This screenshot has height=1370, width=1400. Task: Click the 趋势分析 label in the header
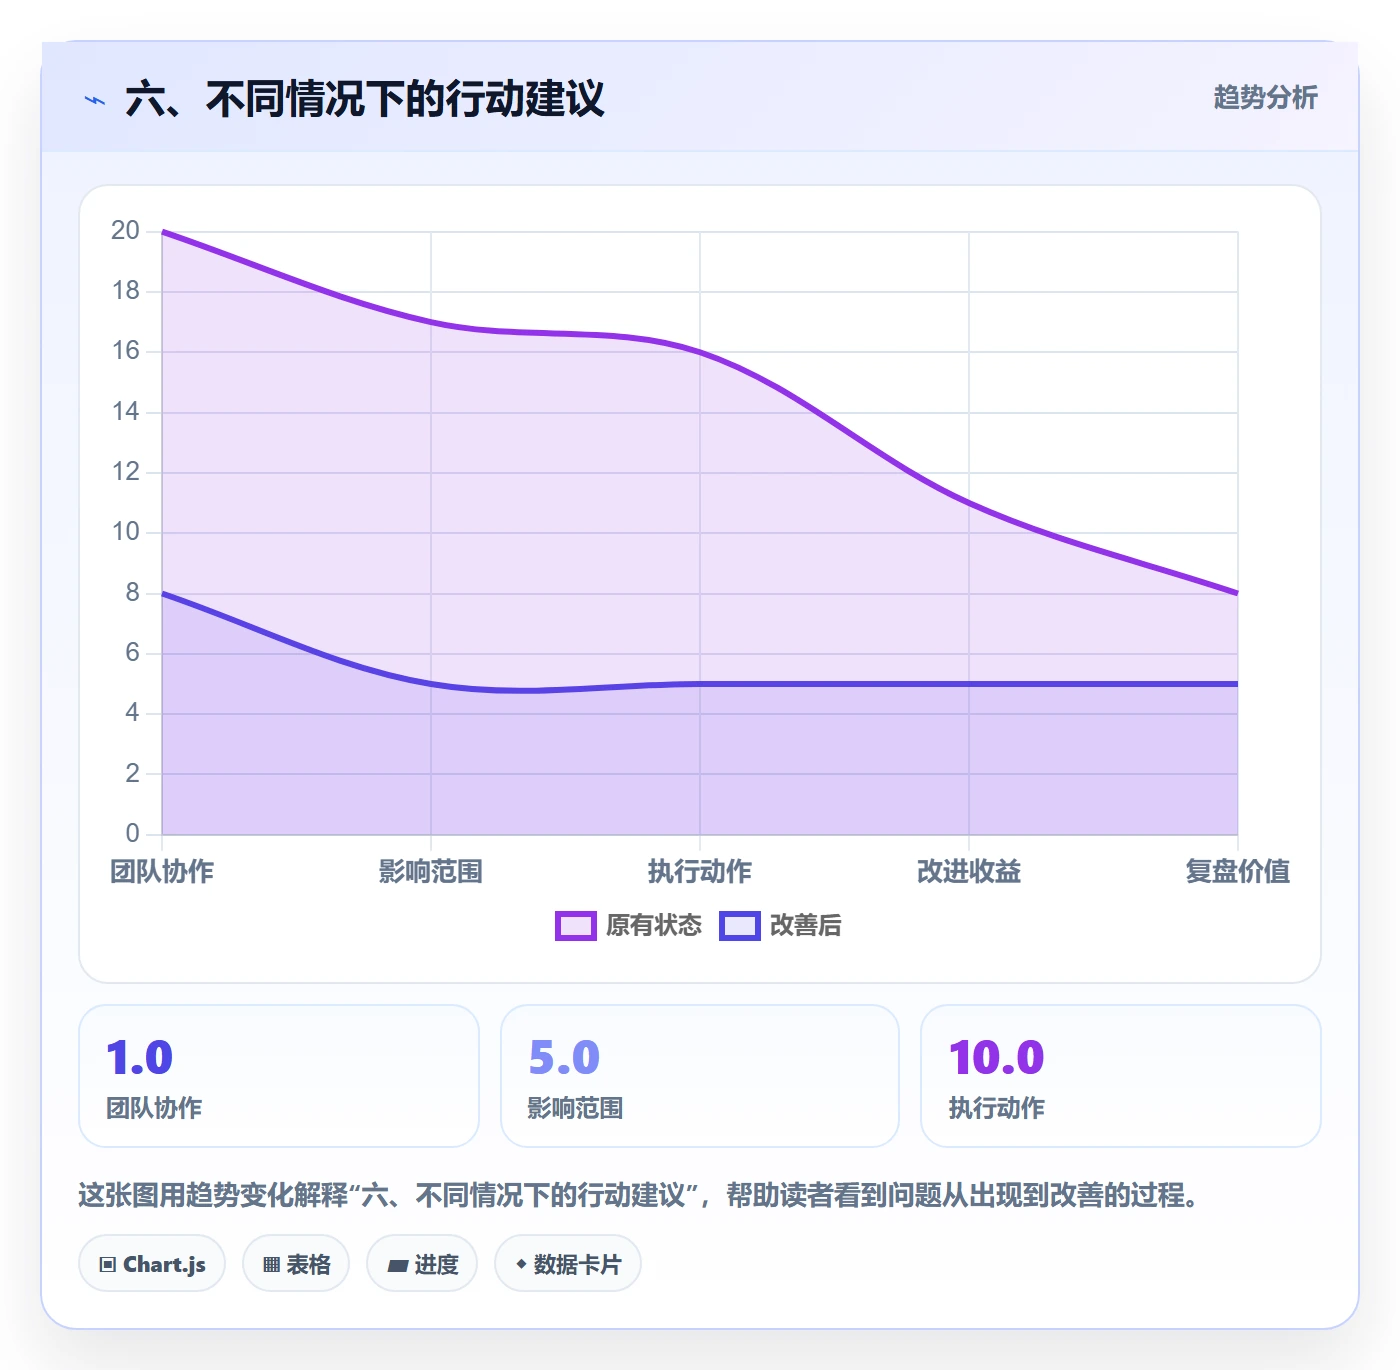pos(1265,97)
